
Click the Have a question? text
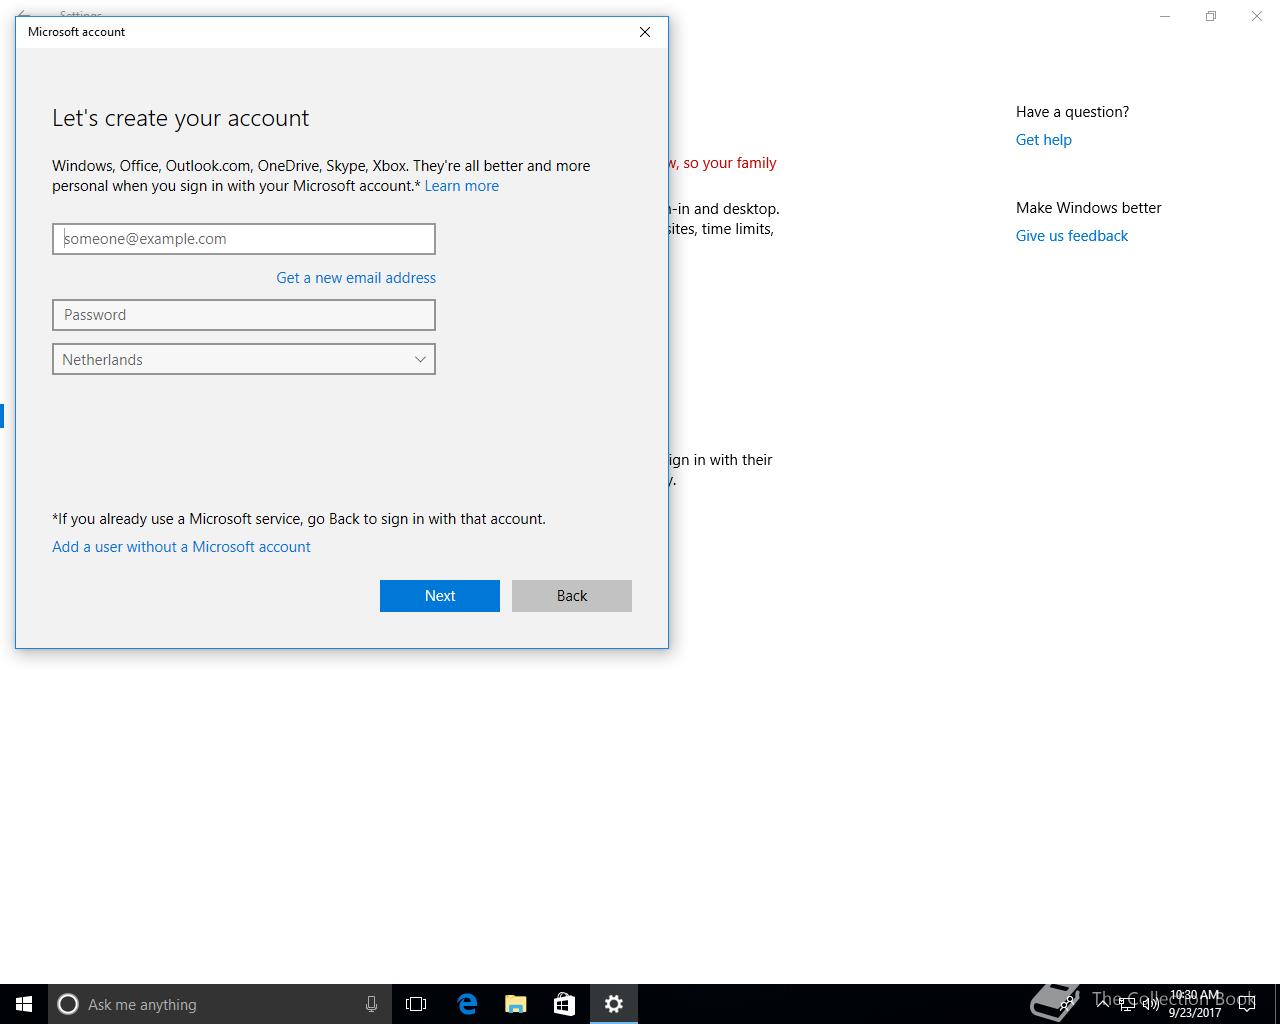tap(1073, 112)
